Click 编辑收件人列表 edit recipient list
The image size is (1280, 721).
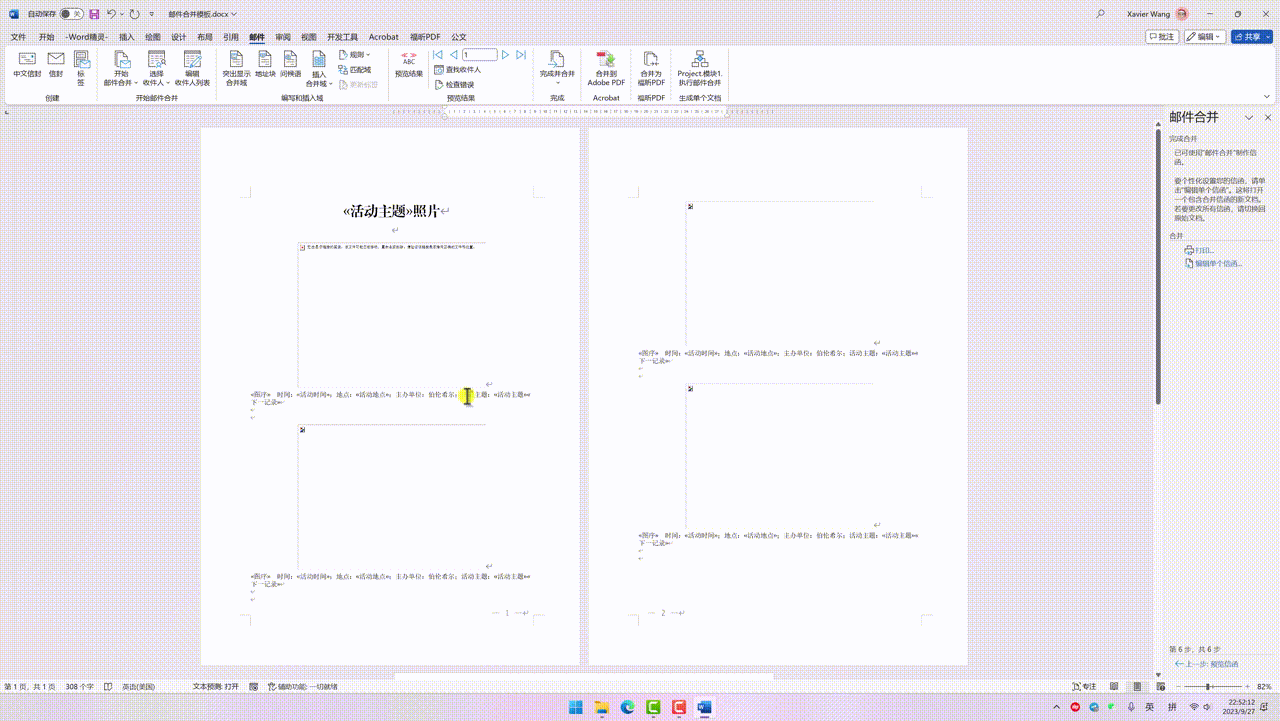tap(192, 69)
